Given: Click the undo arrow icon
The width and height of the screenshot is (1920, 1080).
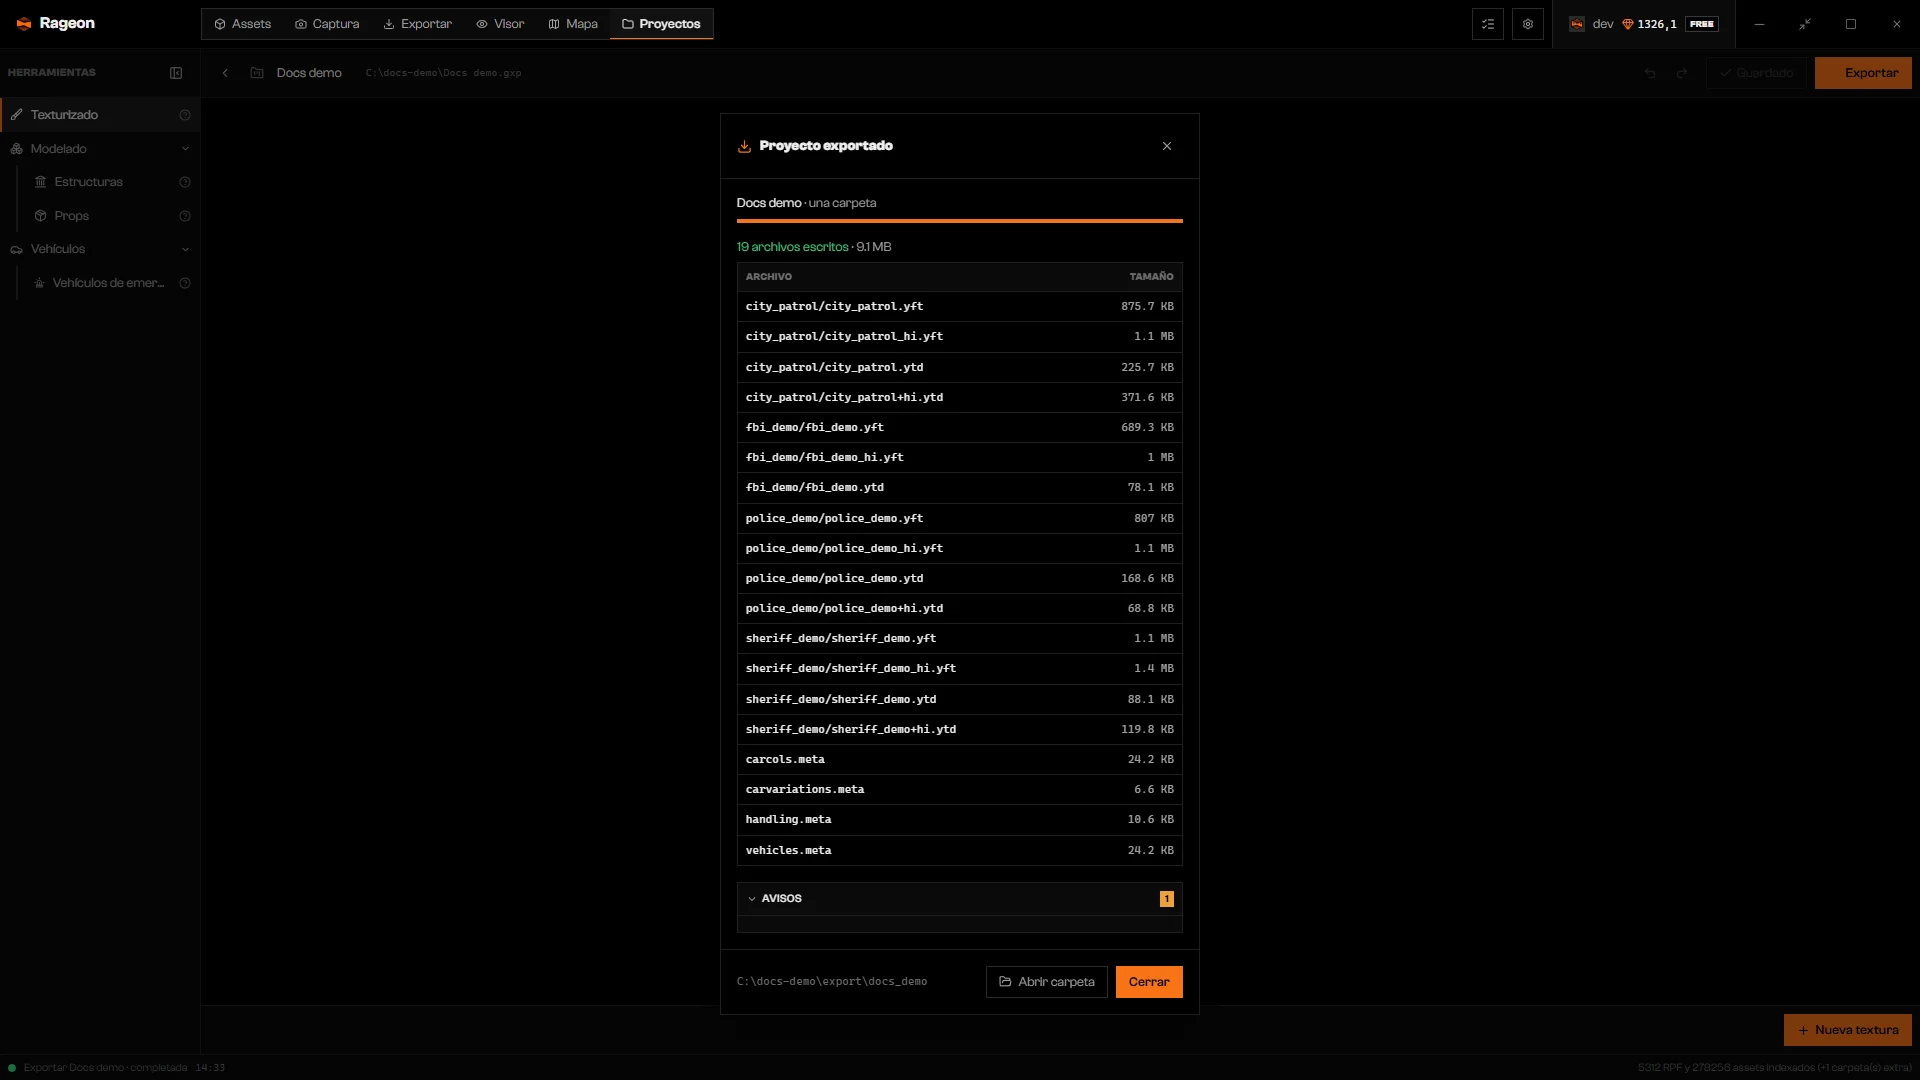Looking at the screenshot, I should (x=1650, y=73).
